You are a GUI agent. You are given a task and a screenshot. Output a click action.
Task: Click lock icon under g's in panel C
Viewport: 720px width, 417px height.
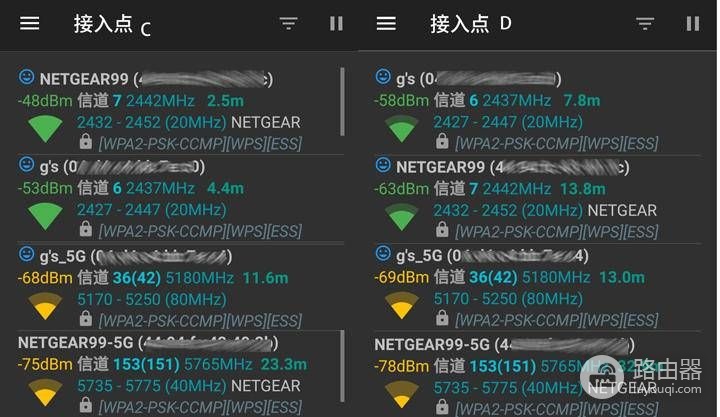coord(85,229)
